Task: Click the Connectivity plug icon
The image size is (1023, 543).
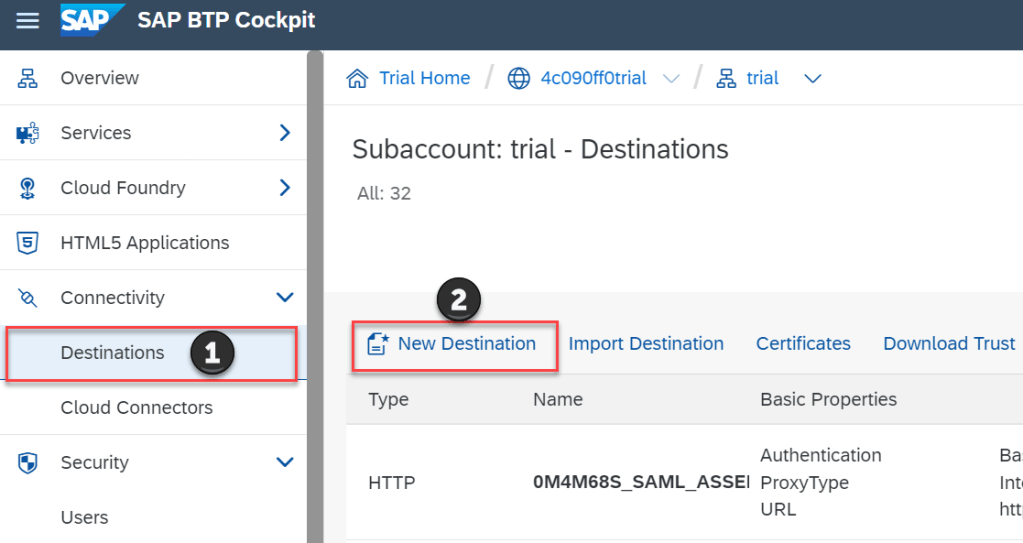Action: pyautogui.click(x=28, y=298)
